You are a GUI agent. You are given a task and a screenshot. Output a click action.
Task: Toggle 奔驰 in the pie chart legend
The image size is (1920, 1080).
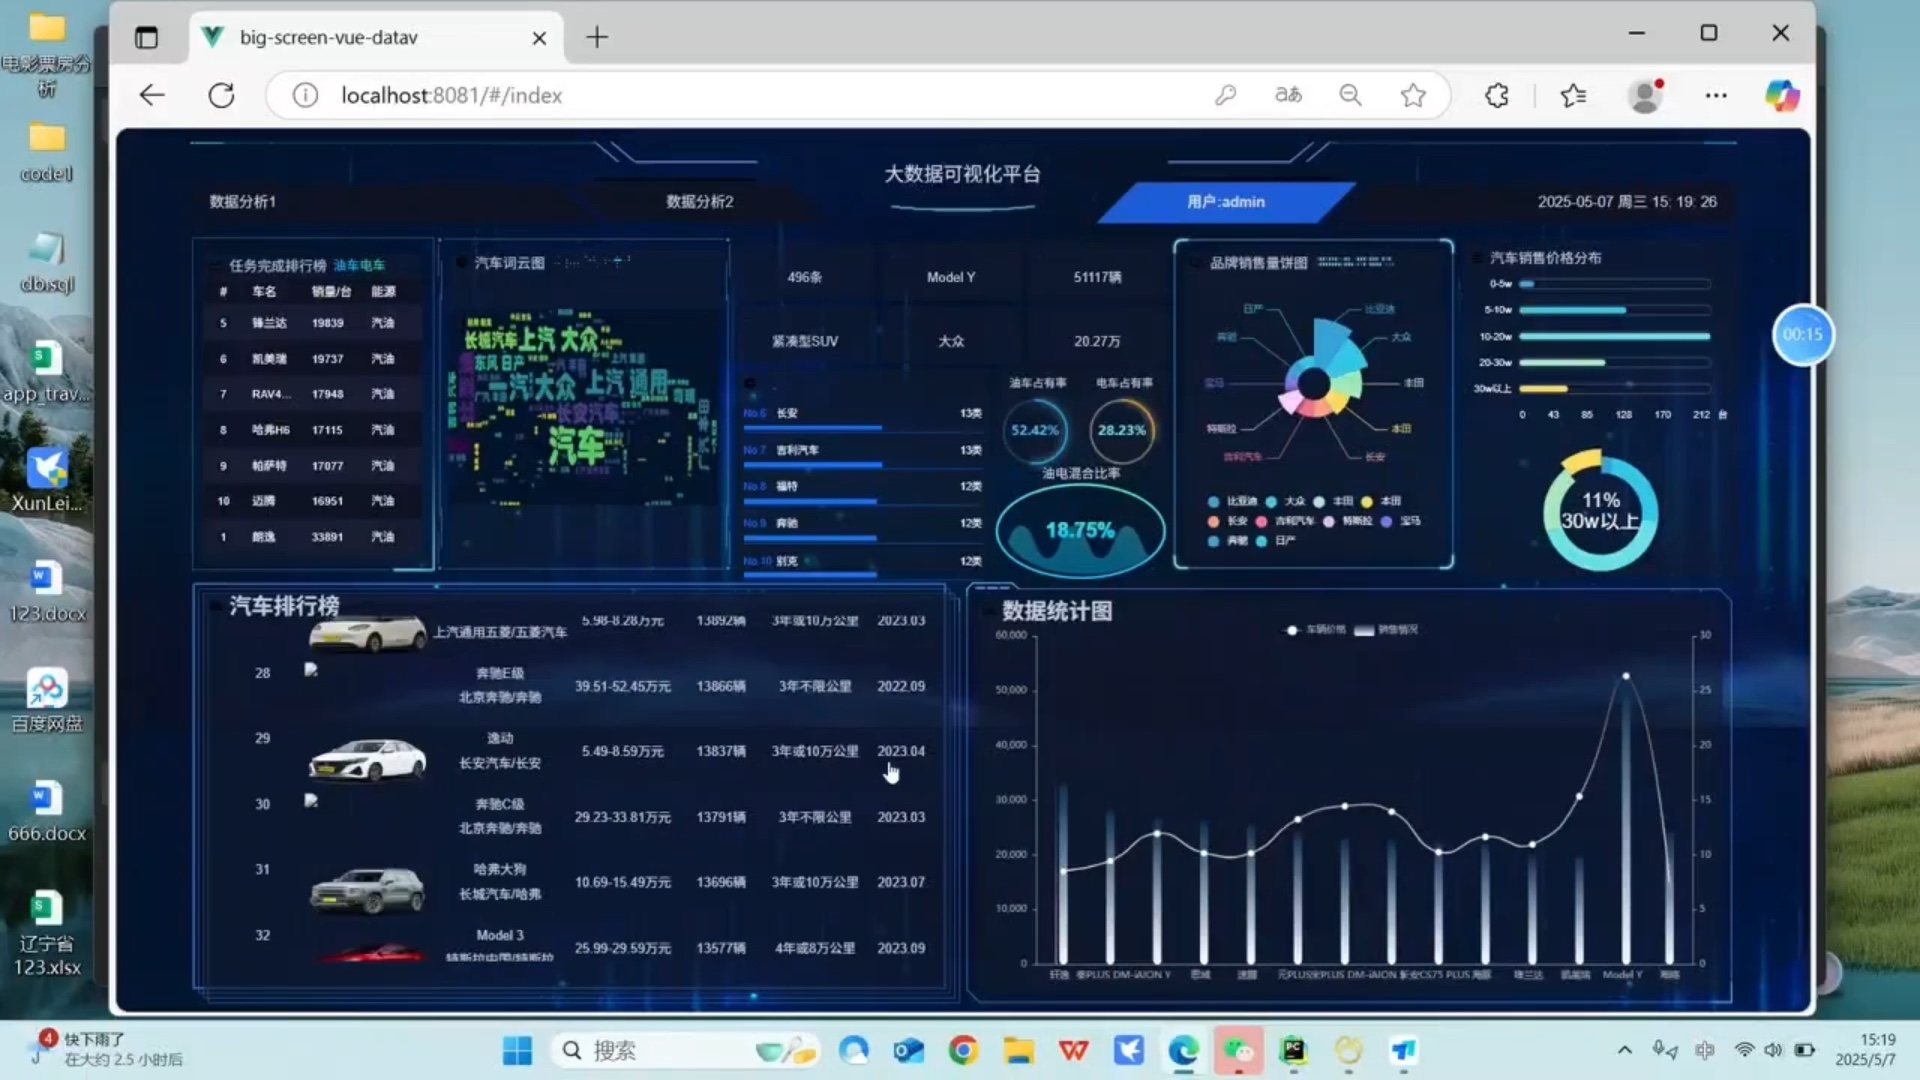click(x=1228, y=541)
